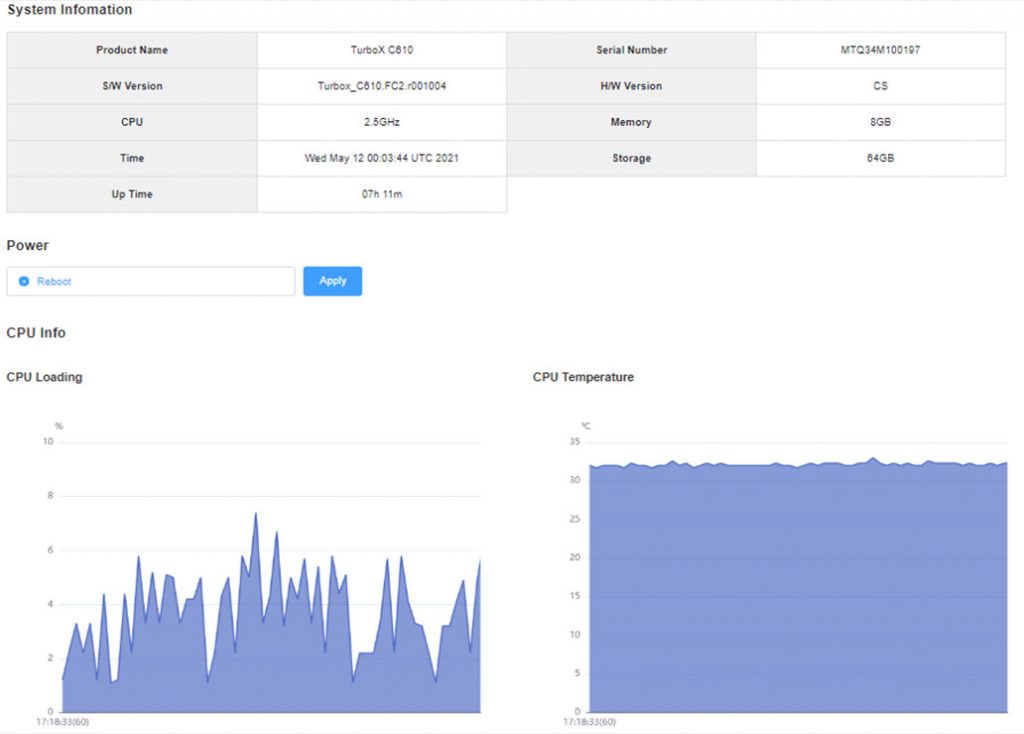Select the Wed May 12 timestamp value
Viewport: 1024px width, 734px height.
(382, 158)
